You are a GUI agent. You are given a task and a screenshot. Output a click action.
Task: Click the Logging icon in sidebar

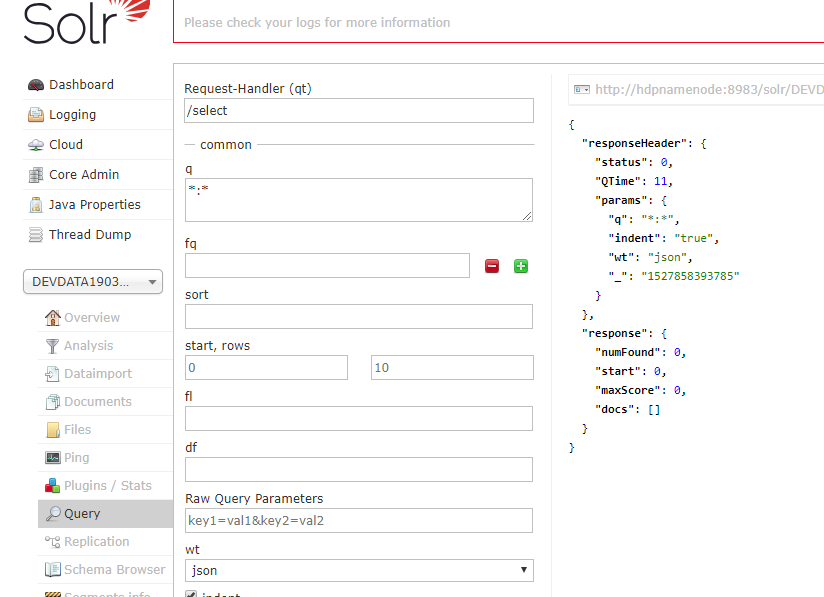pyautogui.click(x=36, y=115)
